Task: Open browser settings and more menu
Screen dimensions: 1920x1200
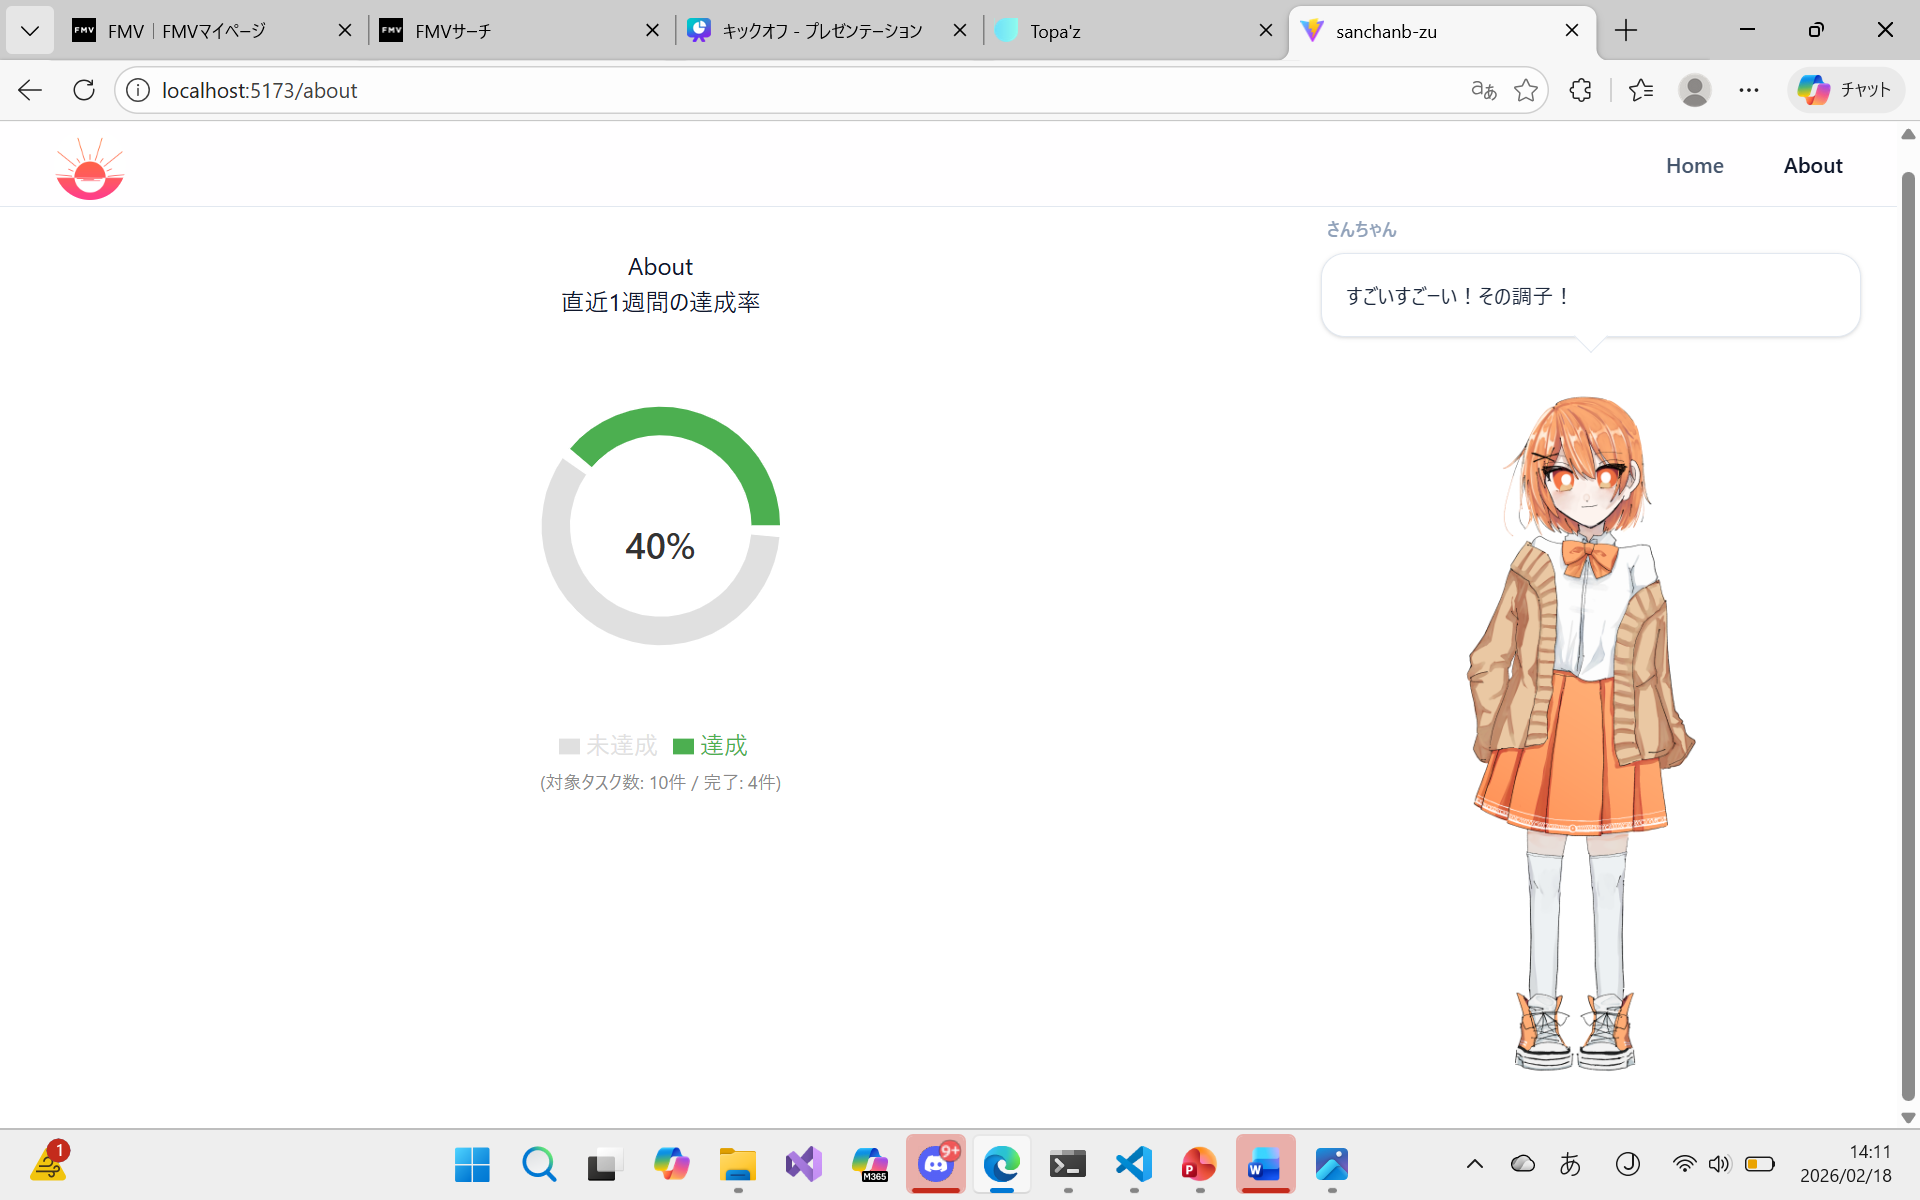Action: pyautogui.click(x=1748, y=90)
